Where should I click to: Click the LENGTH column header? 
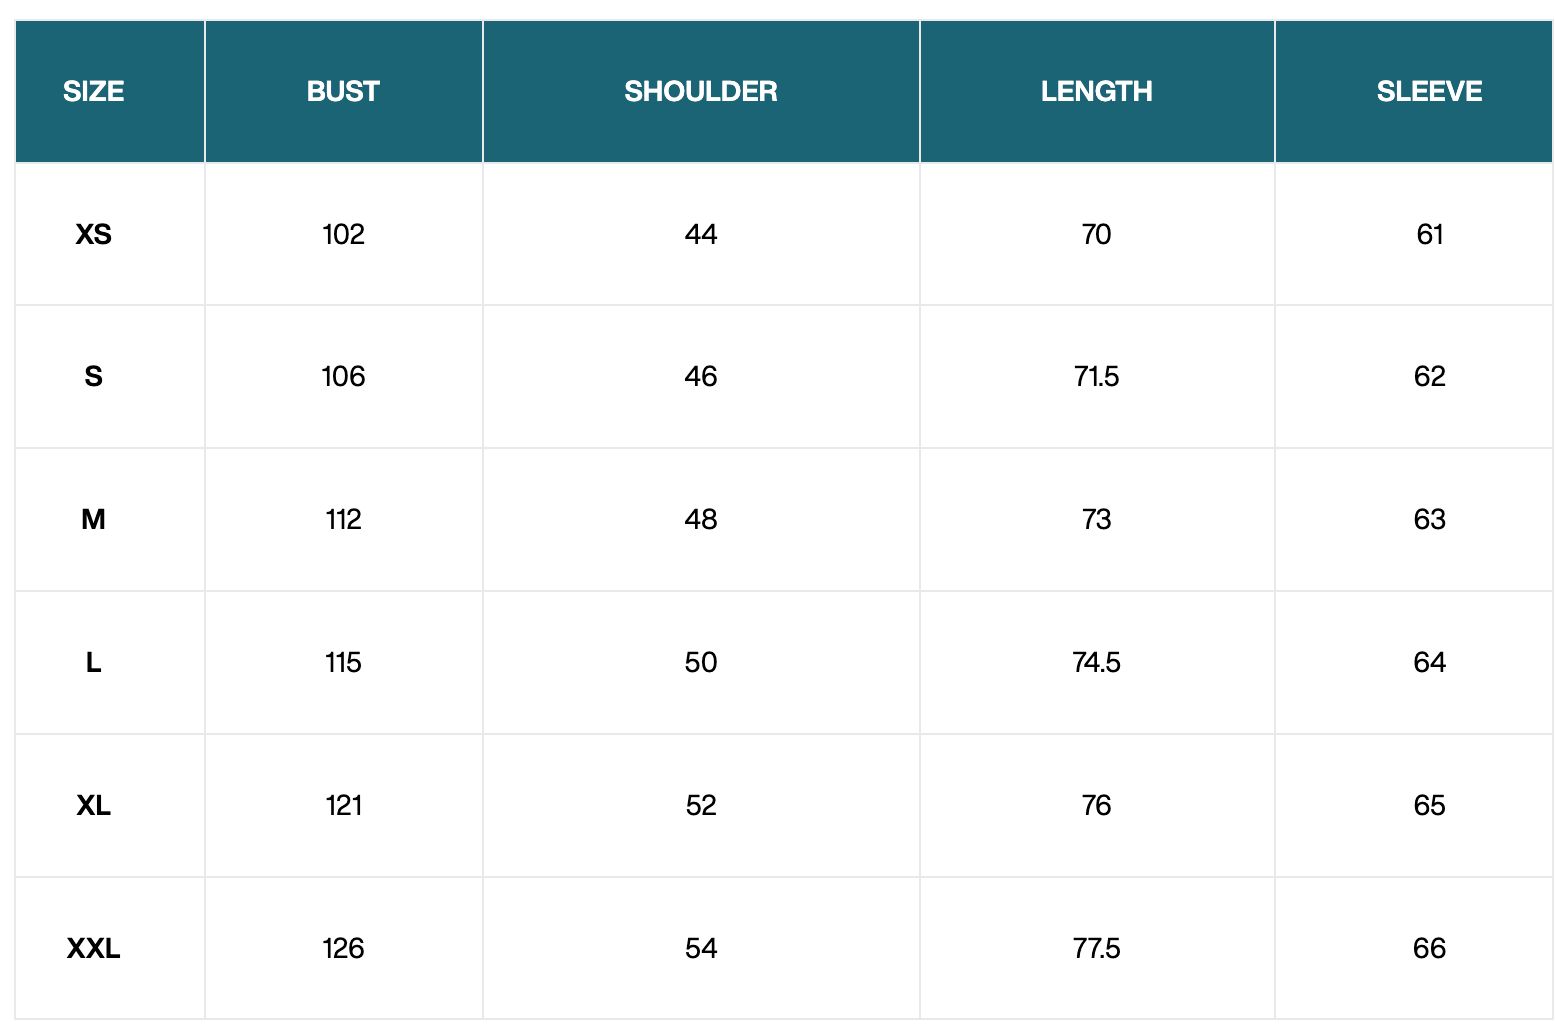(x=1096, y=91)
